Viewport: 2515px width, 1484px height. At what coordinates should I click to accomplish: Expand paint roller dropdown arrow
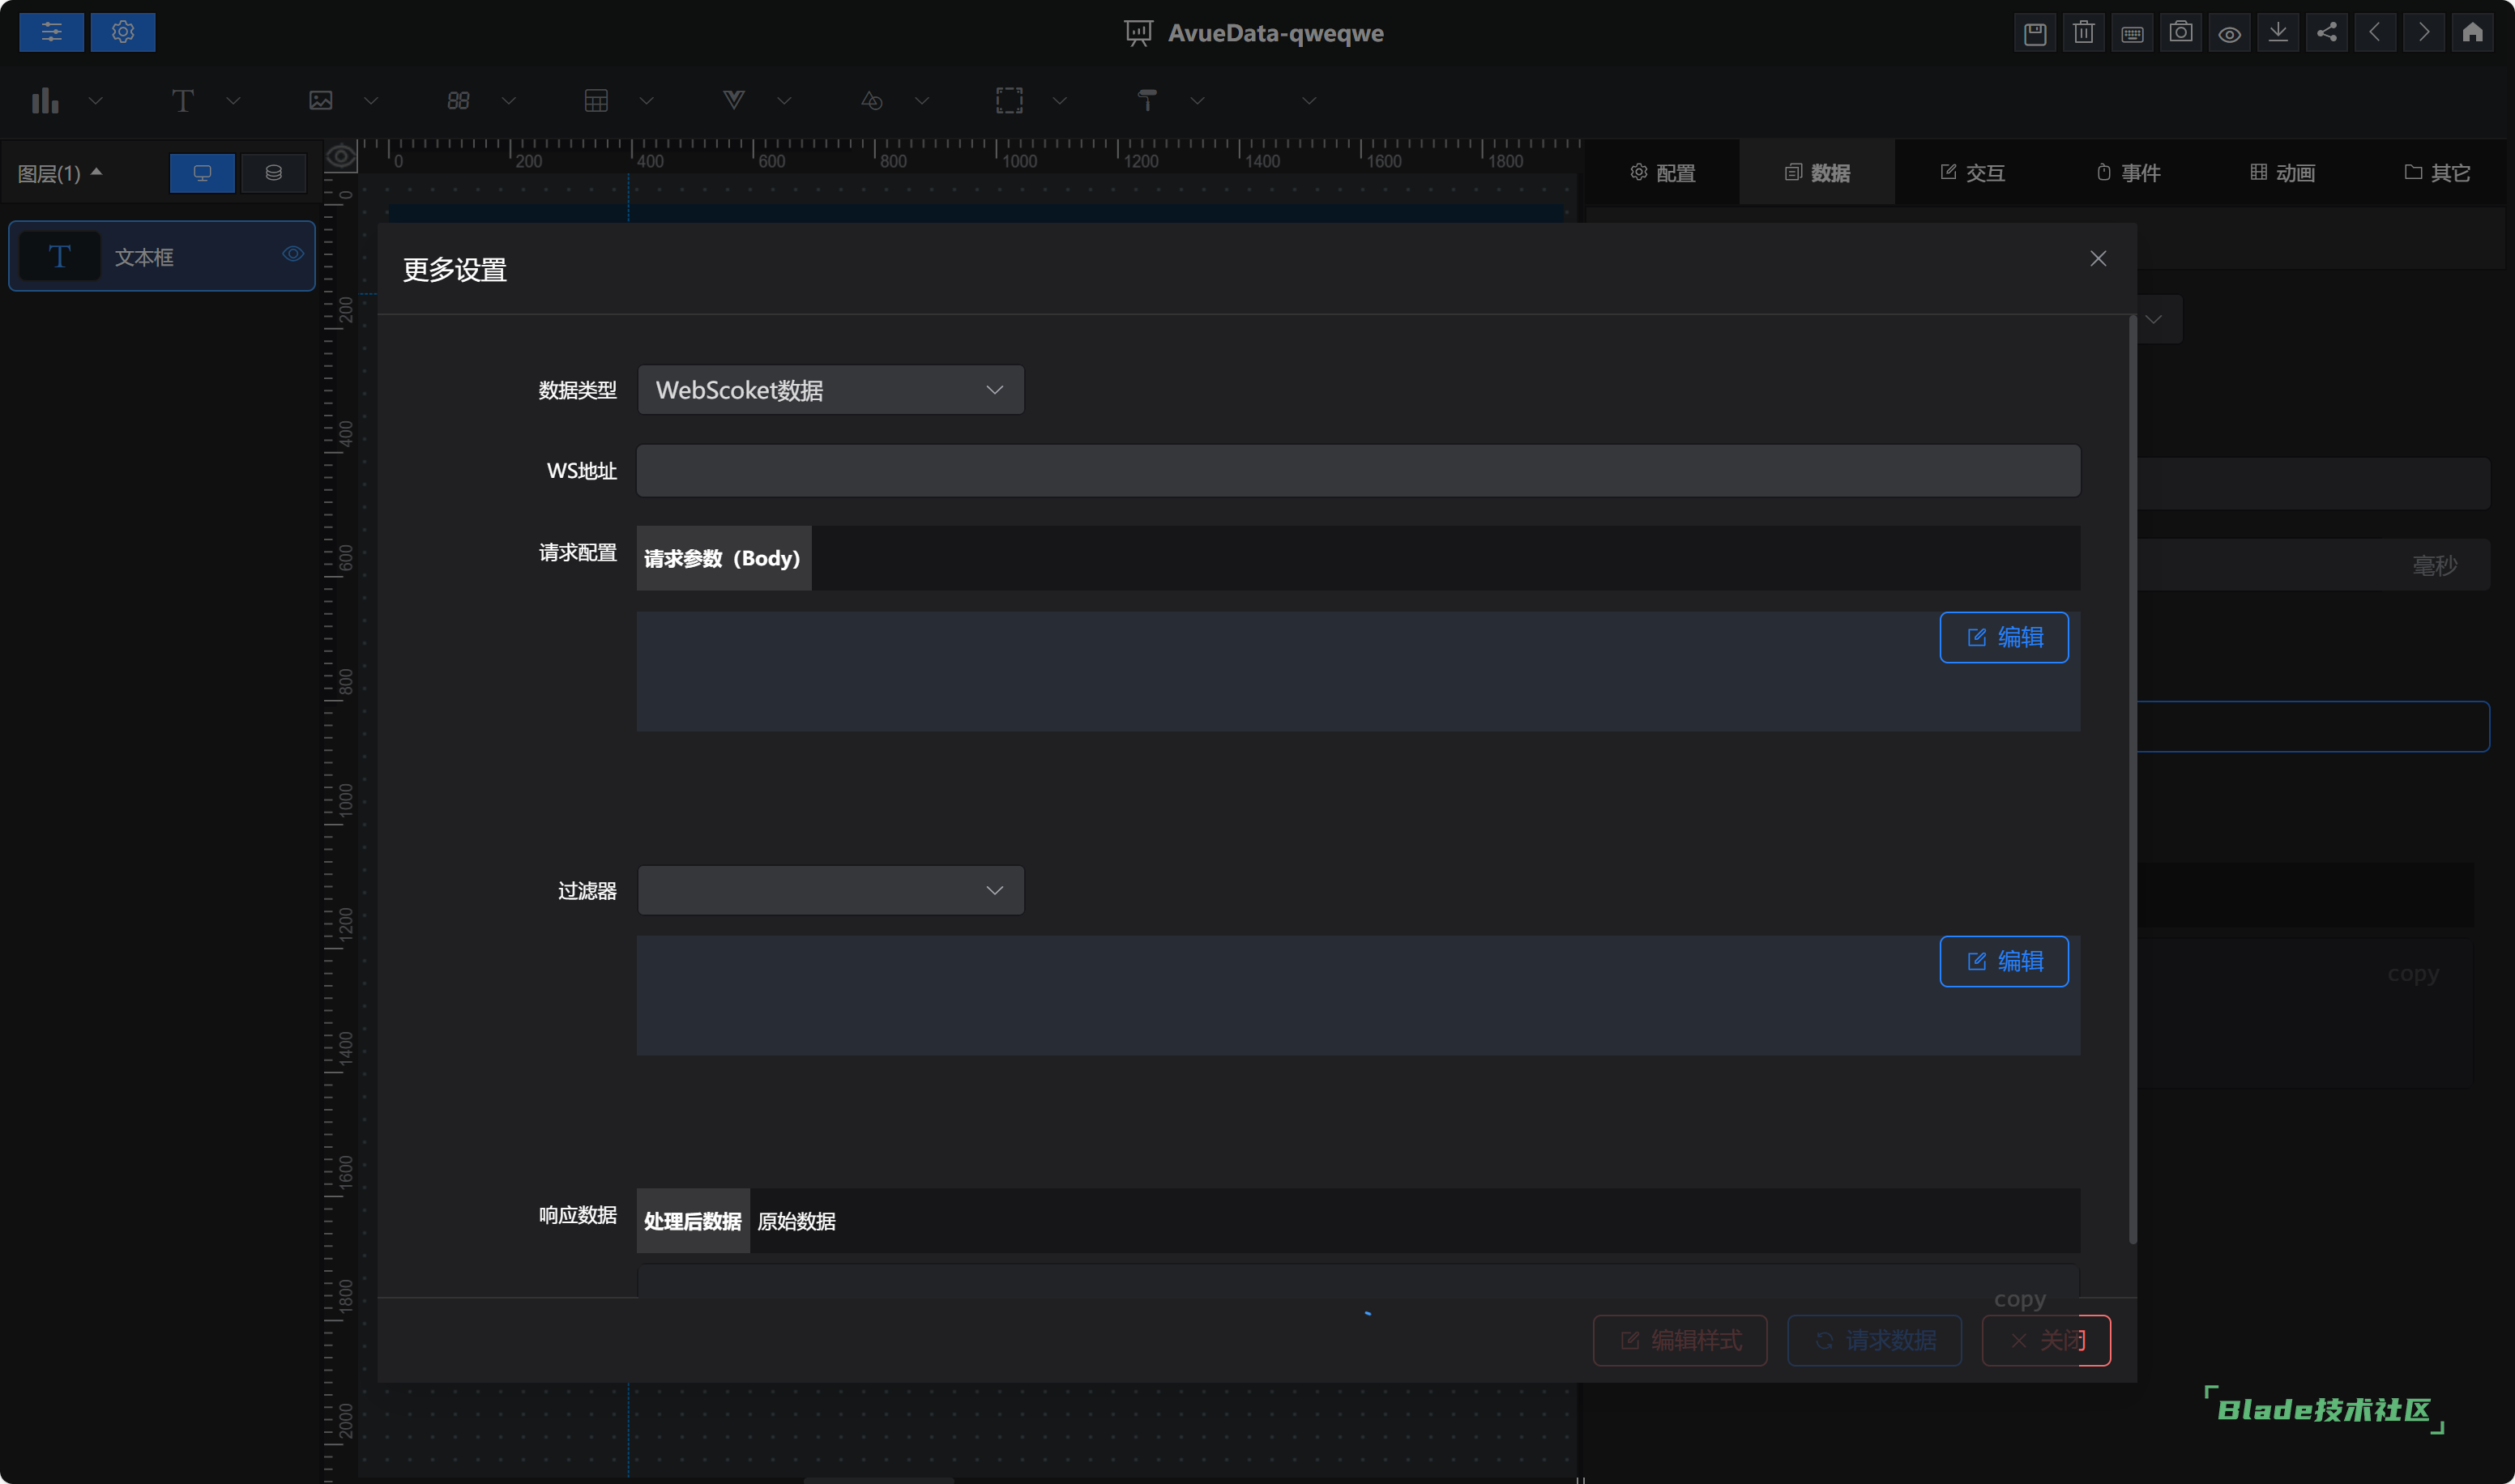tap(1197, 101)
